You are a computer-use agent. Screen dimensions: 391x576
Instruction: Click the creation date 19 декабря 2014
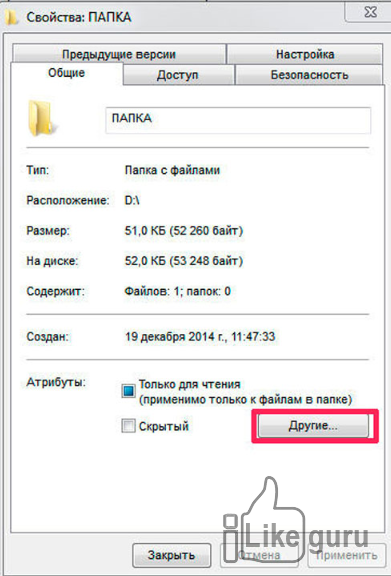click(x=200, y=337)
